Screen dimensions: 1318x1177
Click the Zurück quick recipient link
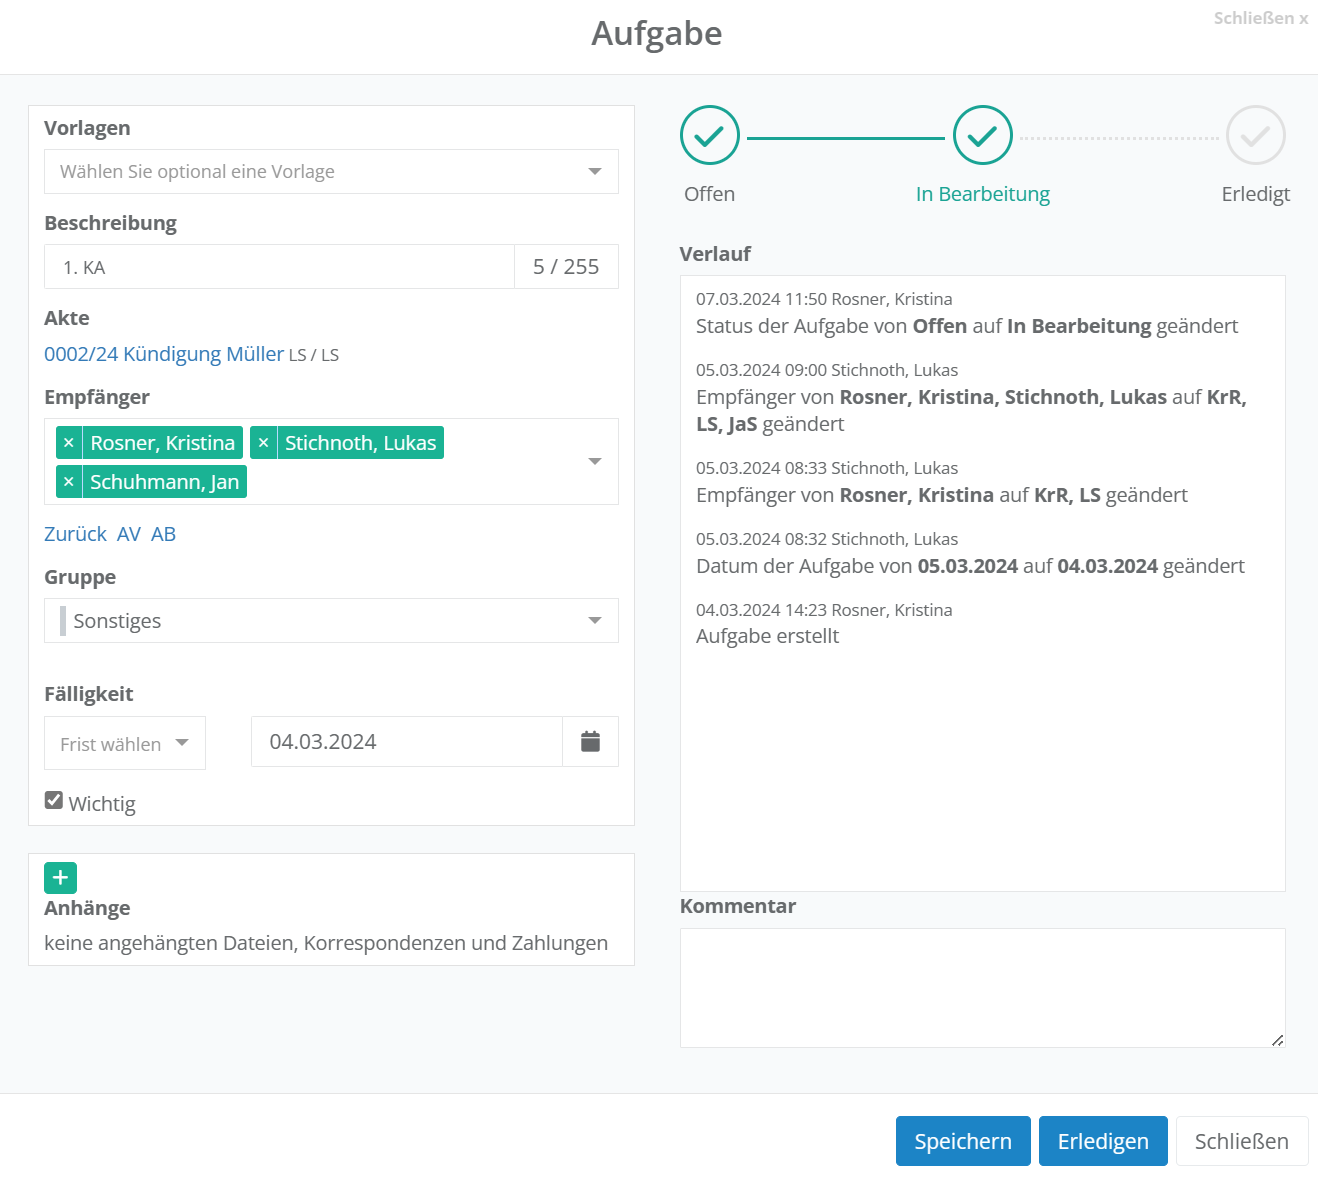75,534
